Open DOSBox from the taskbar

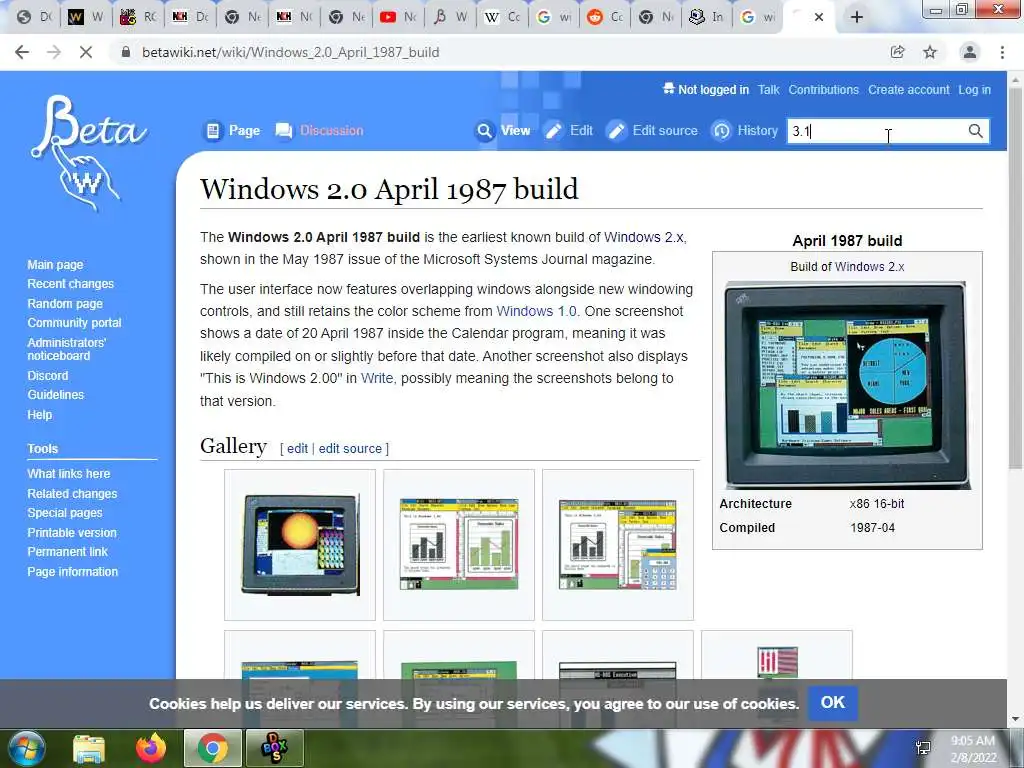click(x=274, y=748)
